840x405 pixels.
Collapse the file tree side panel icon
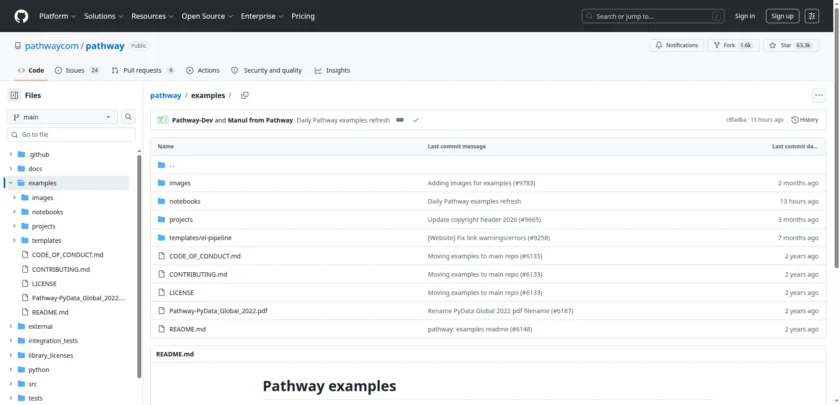(x=14, y=95)
